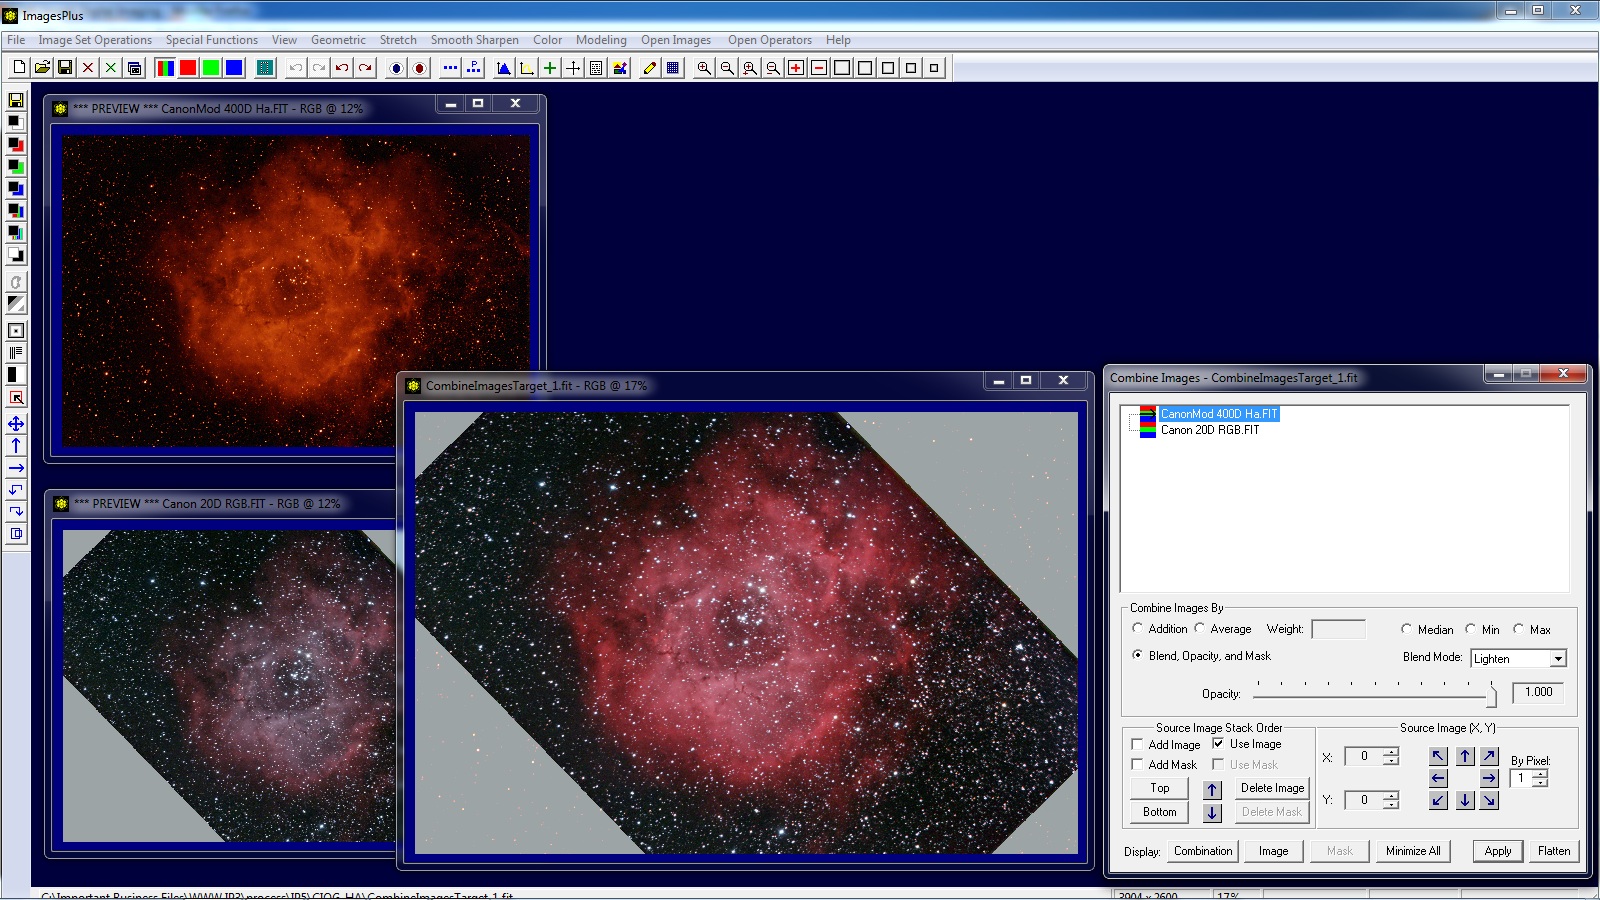Select the red channel toolbar icon
Image resolution: width=1600 pixels, height=900 pixels.
pyautogui.click(x=188, y=68)
